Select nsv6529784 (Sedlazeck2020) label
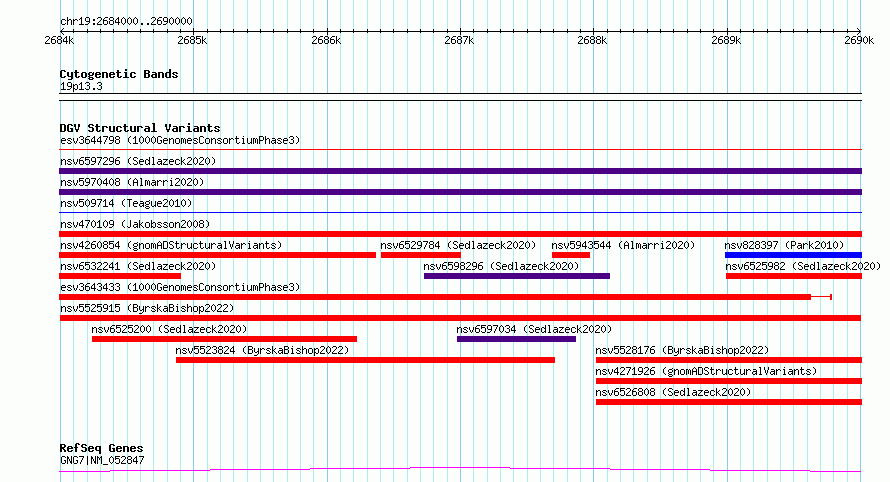 click(x=458, y=245)
